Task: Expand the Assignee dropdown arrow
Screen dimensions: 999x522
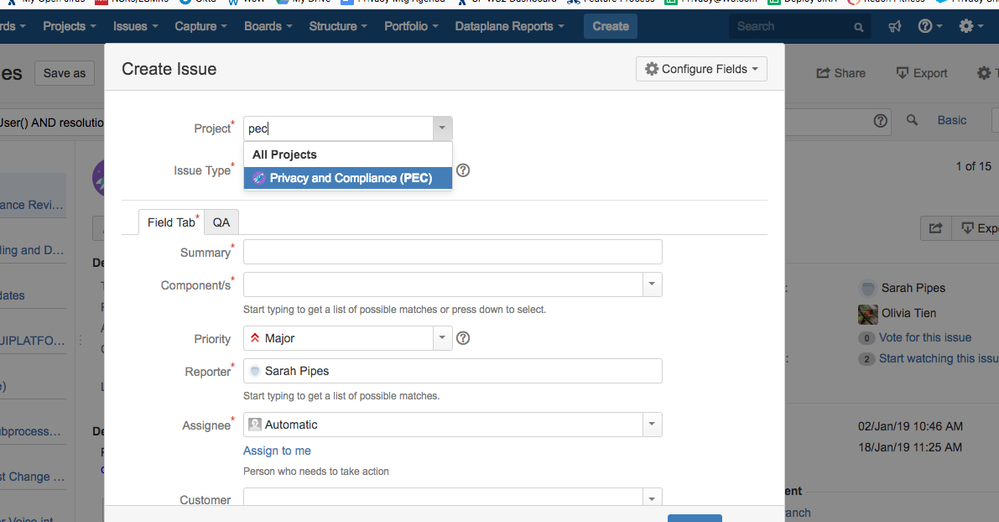Action: 652,424
